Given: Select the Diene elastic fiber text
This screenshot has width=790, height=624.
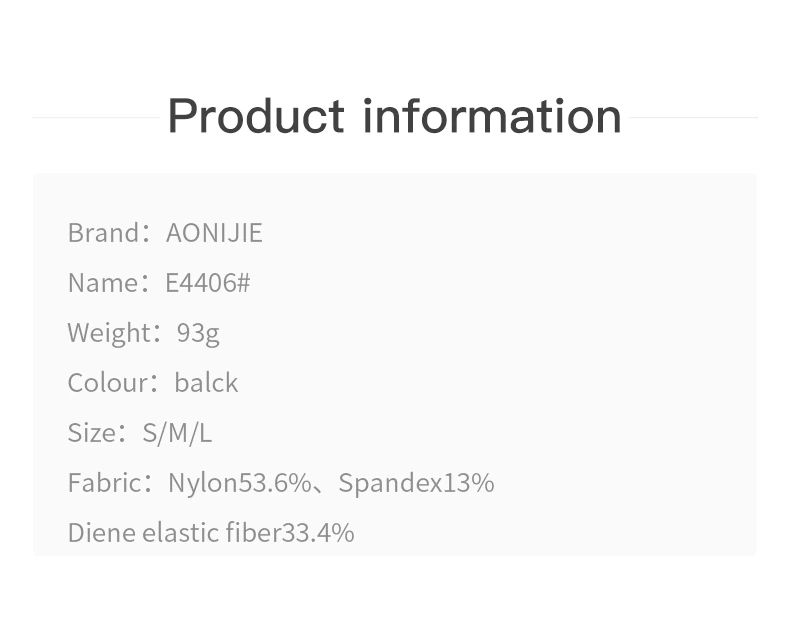Looking at the screenshot, I should pyautogui.click(x=174, y=533).
